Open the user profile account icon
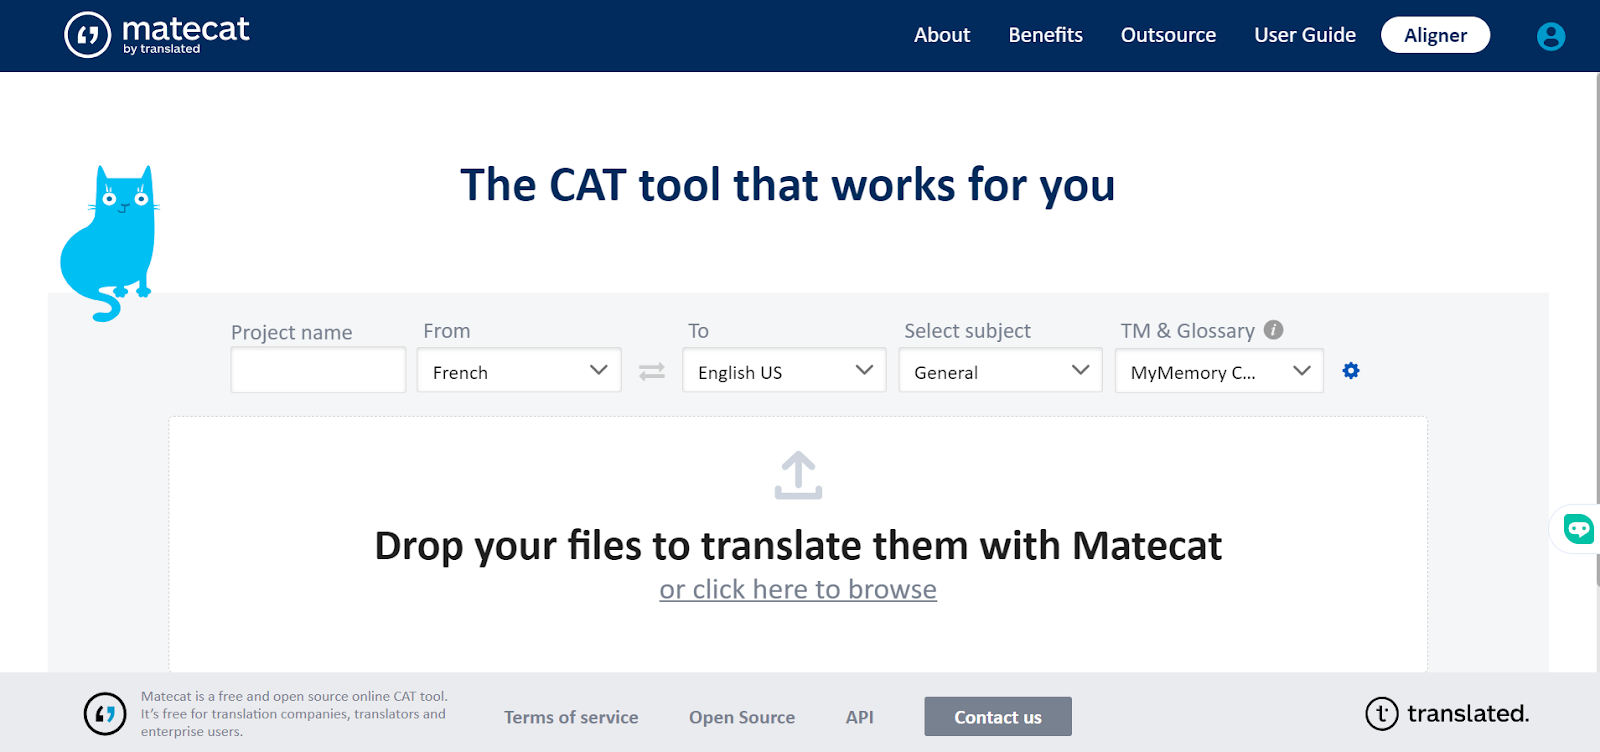 [x=1550, y=36]
